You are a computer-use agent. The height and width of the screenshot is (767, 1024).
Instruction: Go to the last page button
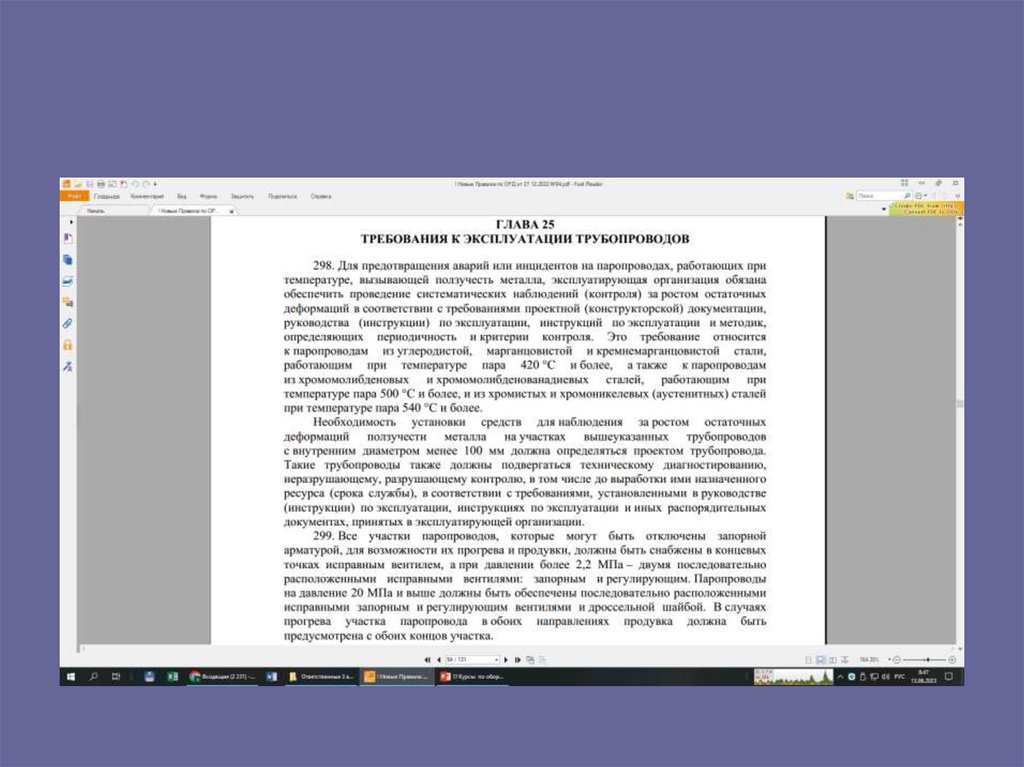[x=518, y=660]
